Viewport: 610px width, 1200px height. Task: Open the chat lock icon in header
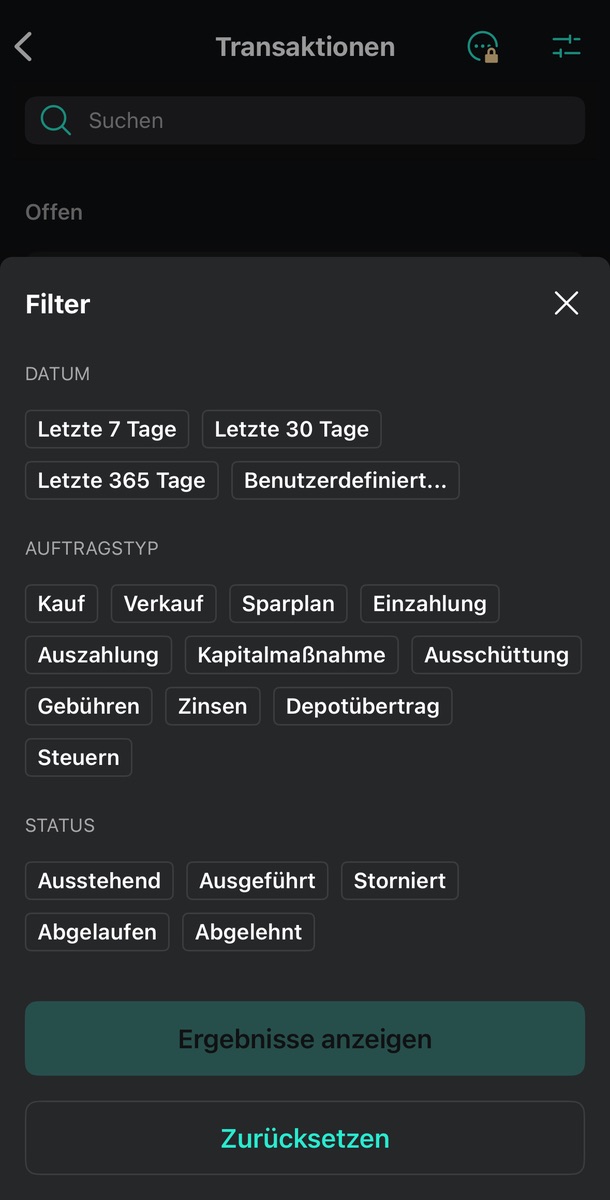point(483,47)
